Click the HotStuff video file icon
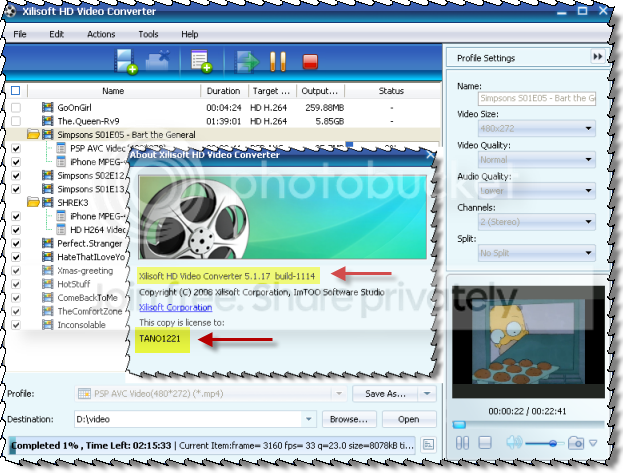 [x=47, y=284]
